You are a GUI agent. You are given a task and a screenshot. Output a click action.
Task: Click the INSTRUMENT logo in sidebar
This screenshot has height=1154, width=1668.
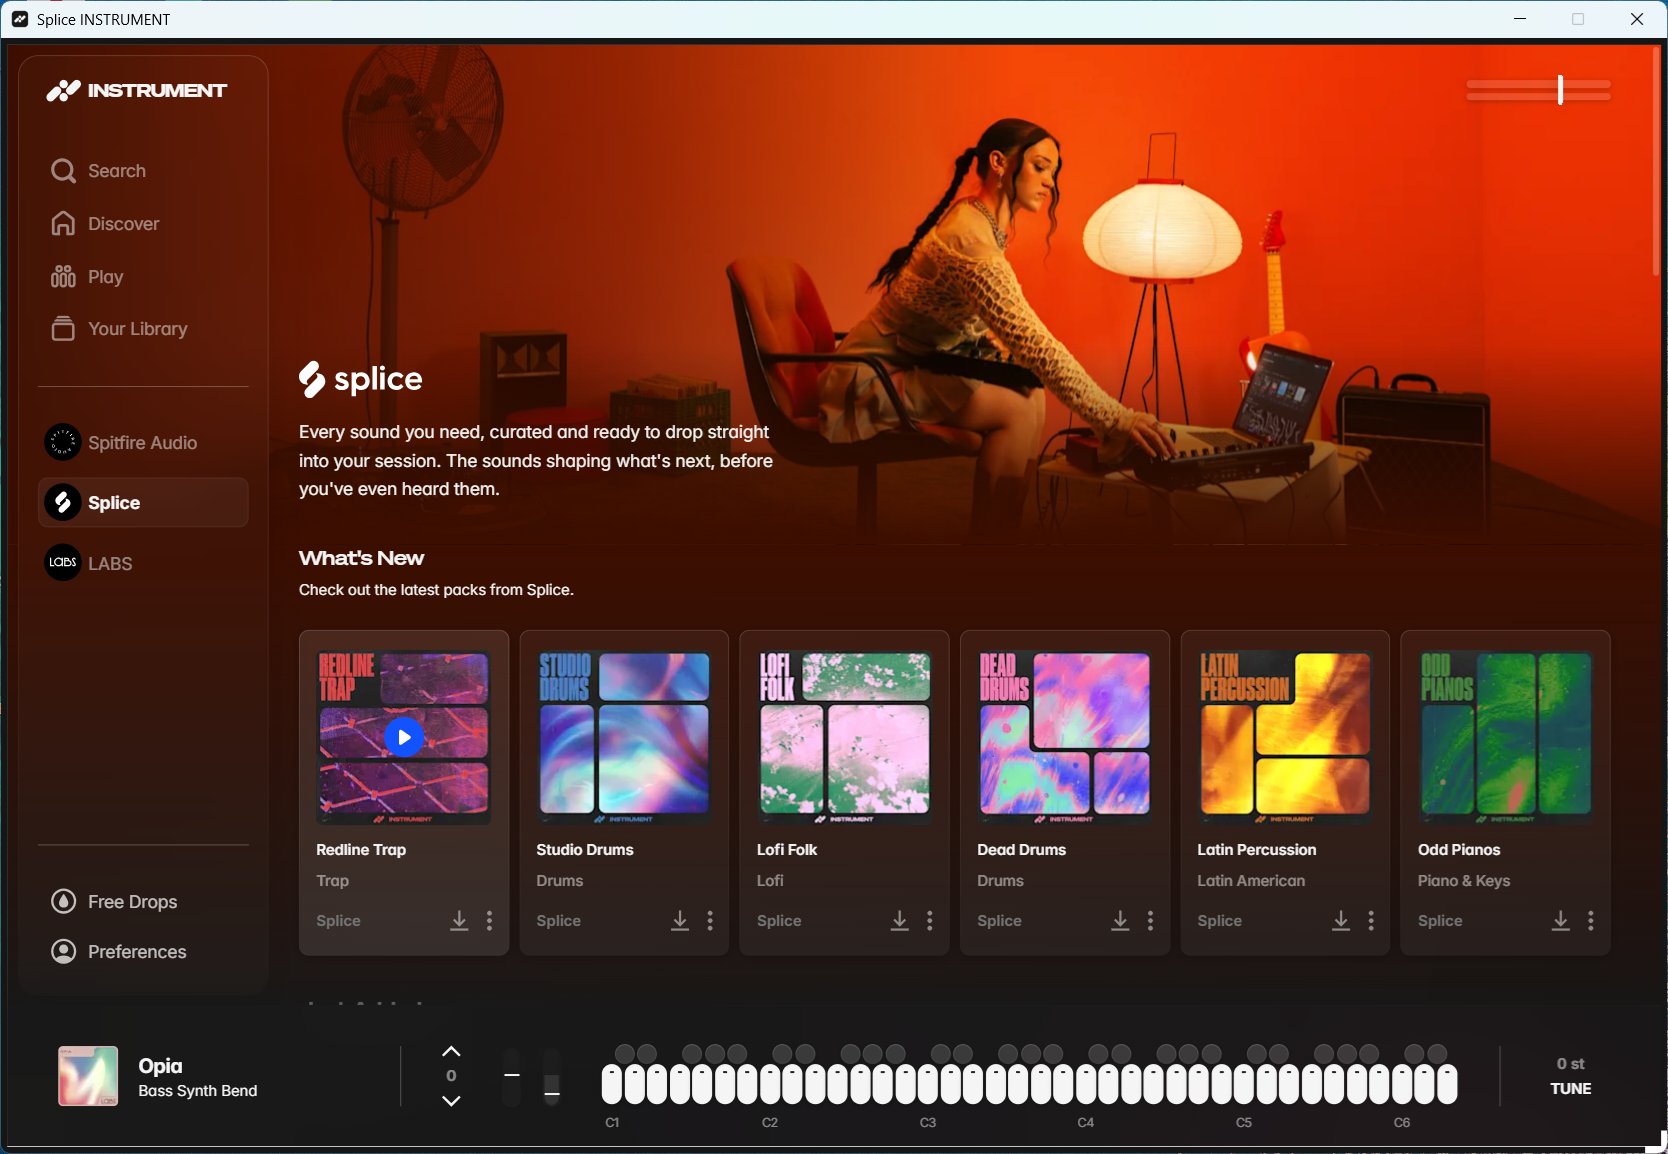pyautogui.click(x=137, y=91)
